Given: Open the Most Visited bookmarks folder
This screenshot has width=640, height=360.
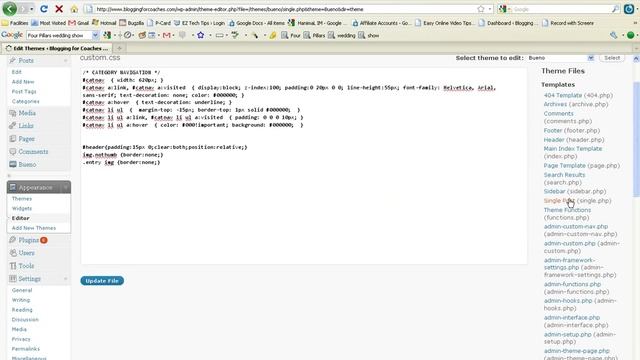Looking at the screenshot, I should click(x=49, y=23).
